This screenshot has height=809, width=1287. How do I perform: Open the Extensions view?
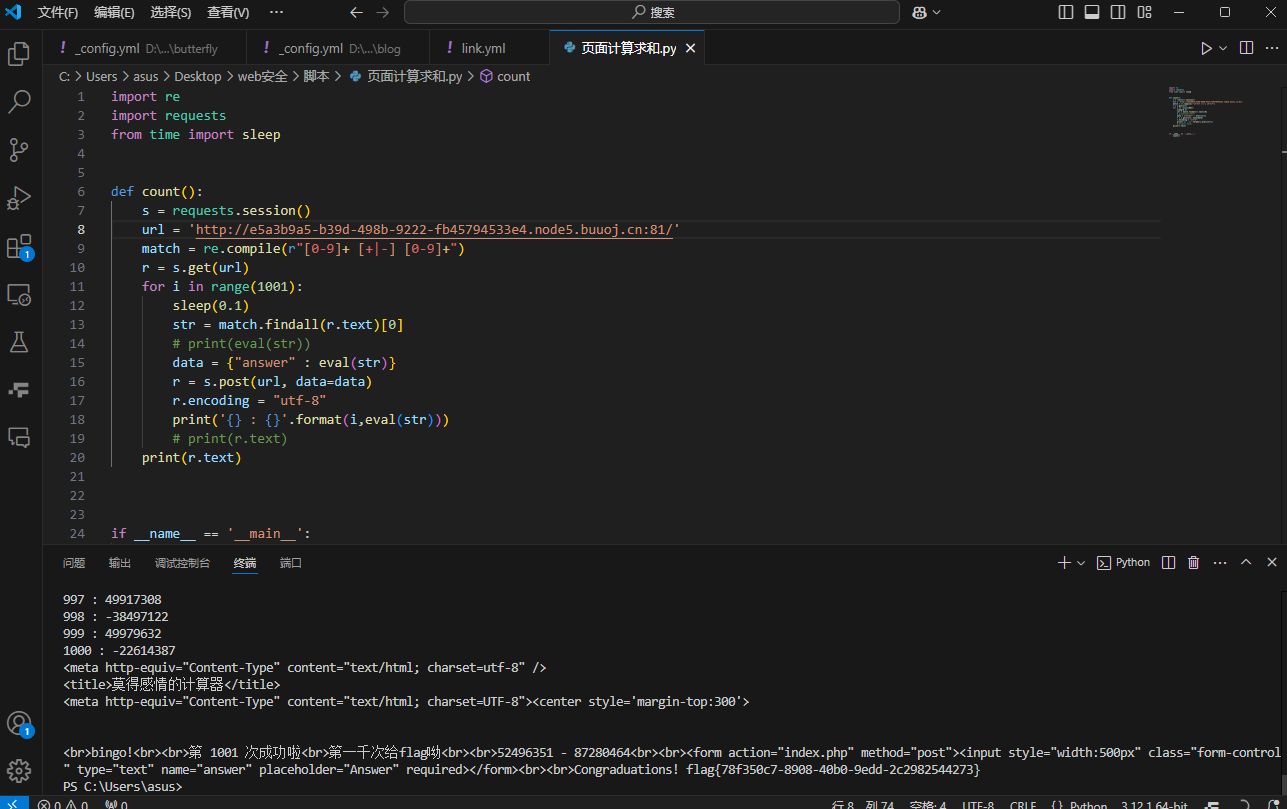pyautogui.click(x=19, y=247)
